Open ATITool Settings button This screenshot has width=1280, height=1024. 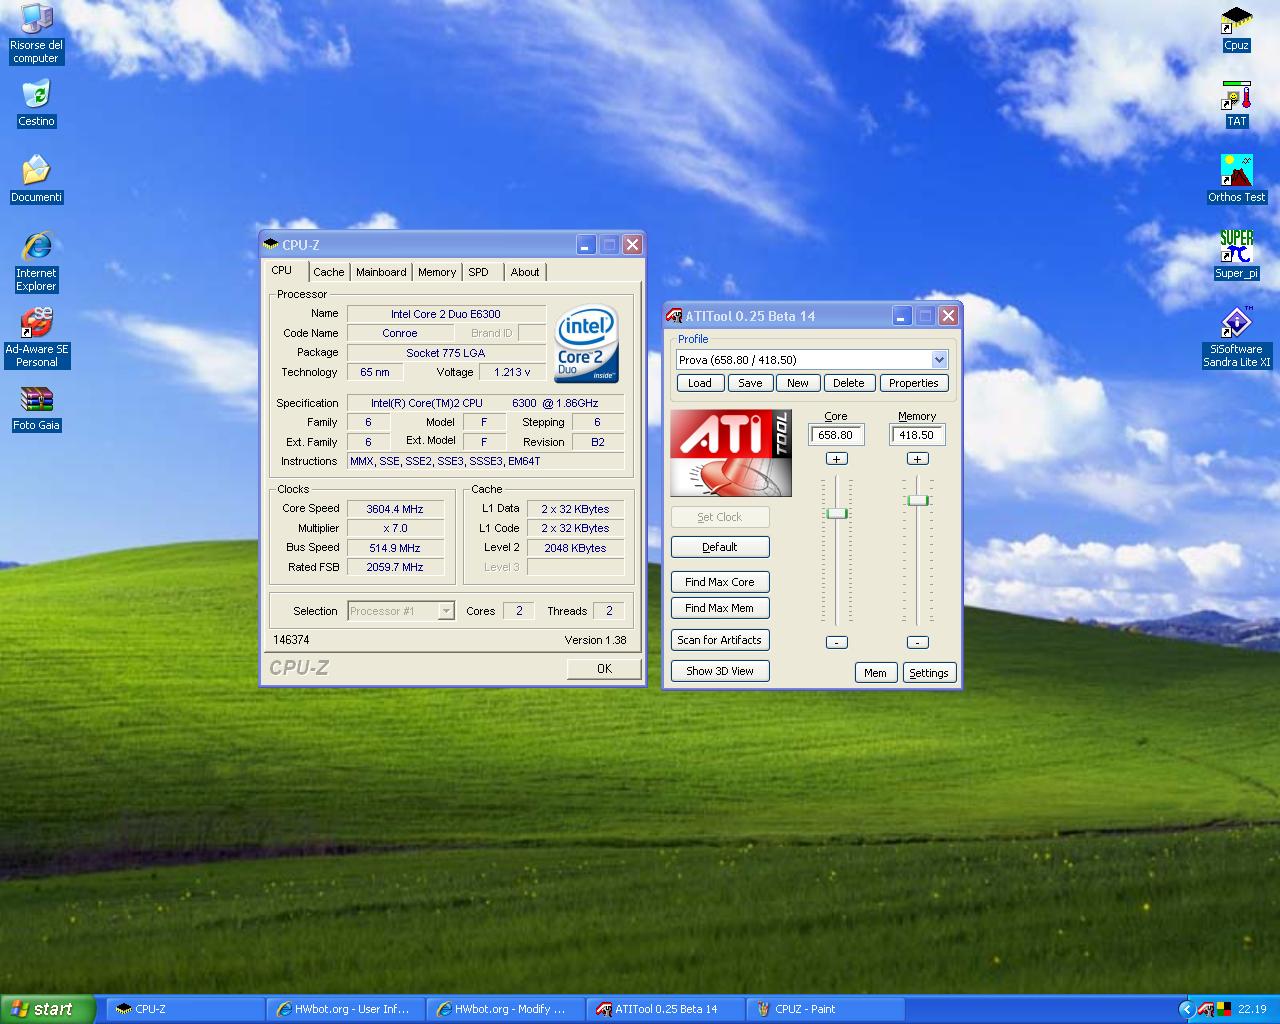[x=929, y=673]
